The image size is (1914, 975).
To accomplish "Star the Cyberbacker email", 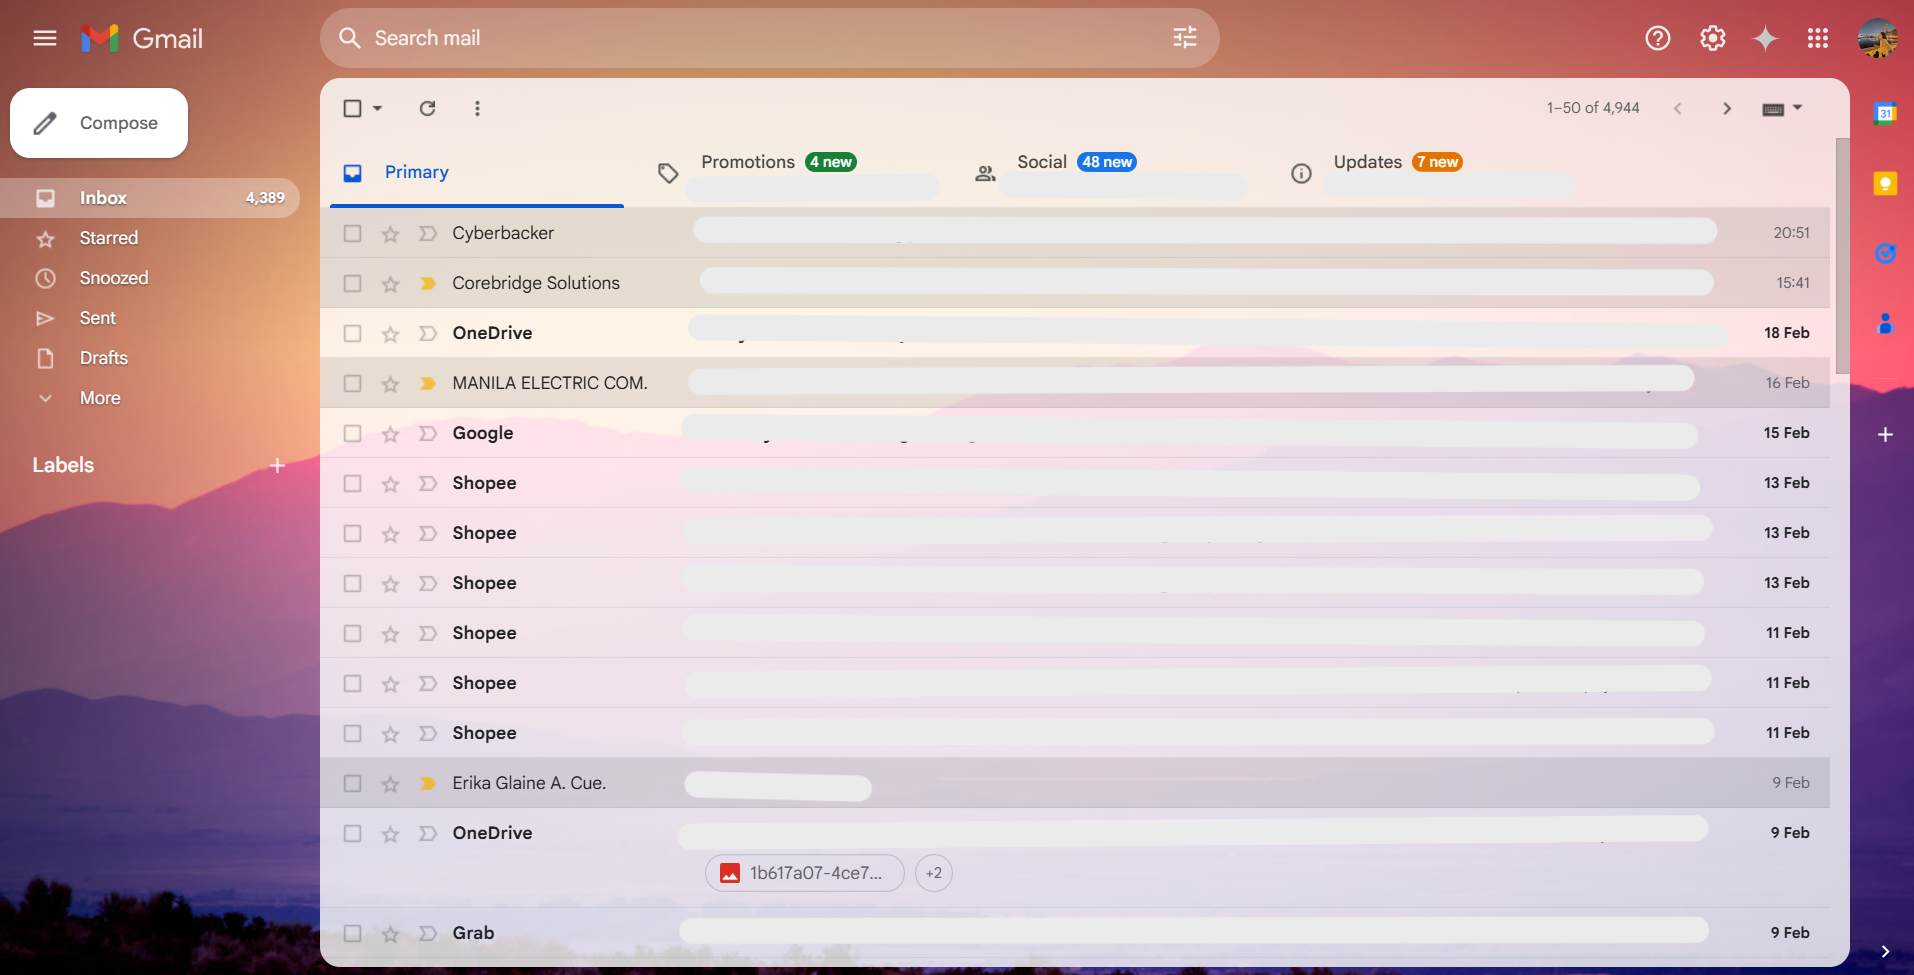I will (x=390, y=234).
